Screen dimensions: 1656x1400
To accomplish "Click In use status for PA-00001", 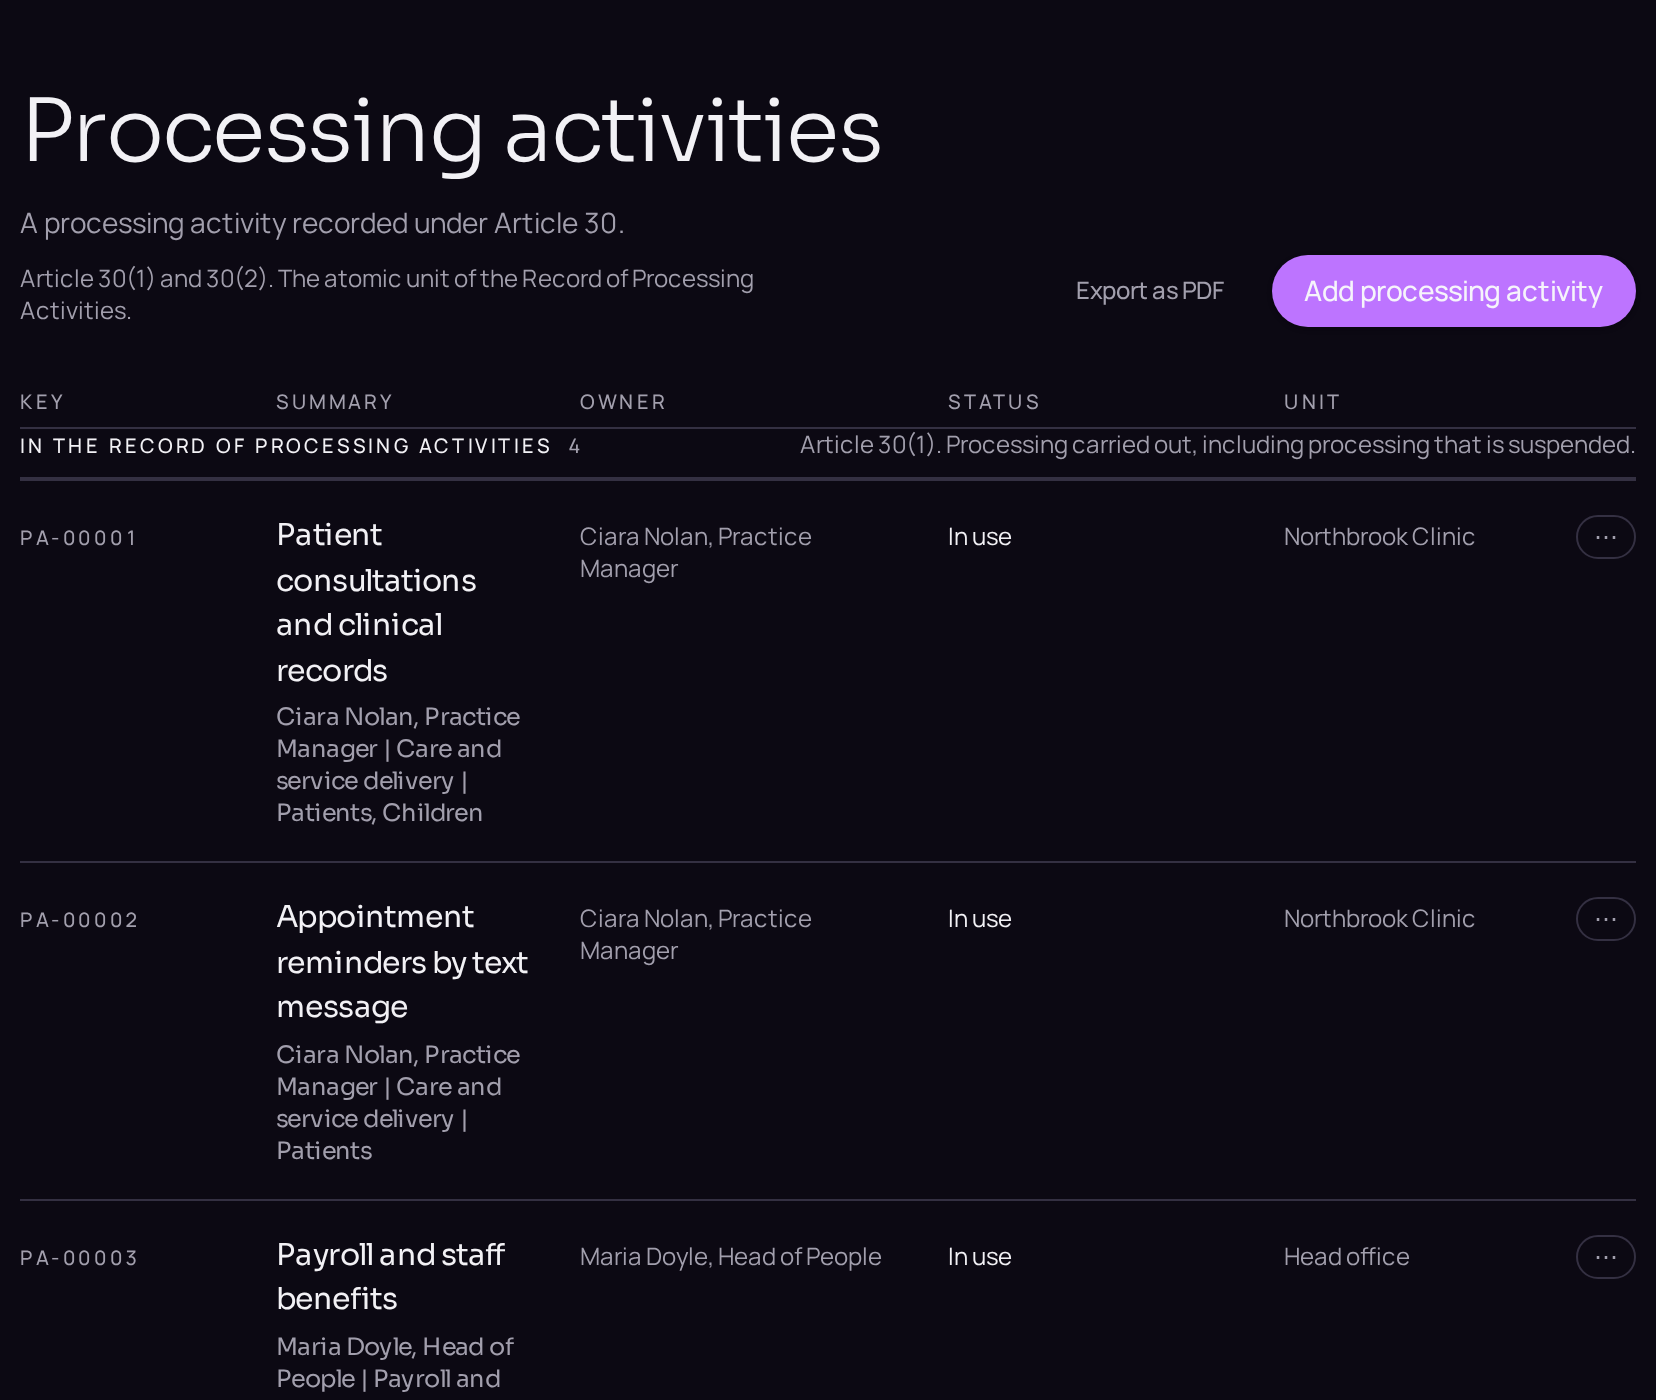I will coord(979,537).
